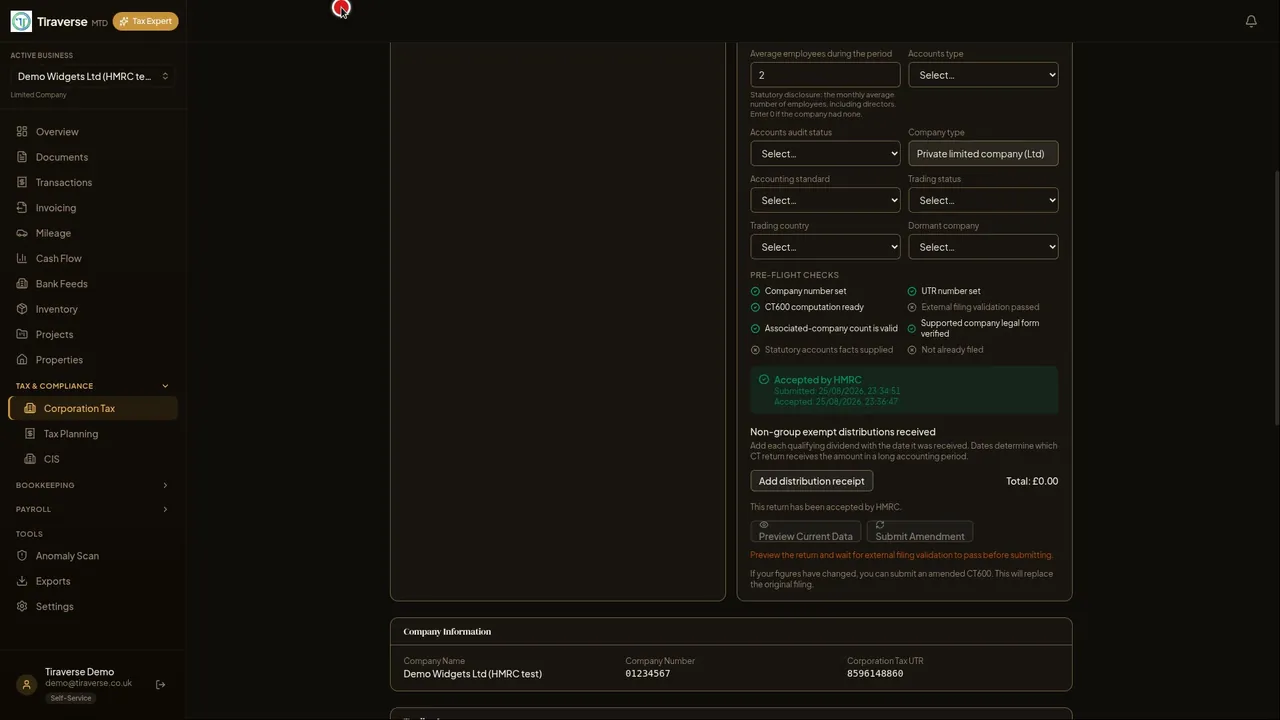Open the Trading status dropdown
This screenshot has width=1280, height=720.
tap(983, 200)
